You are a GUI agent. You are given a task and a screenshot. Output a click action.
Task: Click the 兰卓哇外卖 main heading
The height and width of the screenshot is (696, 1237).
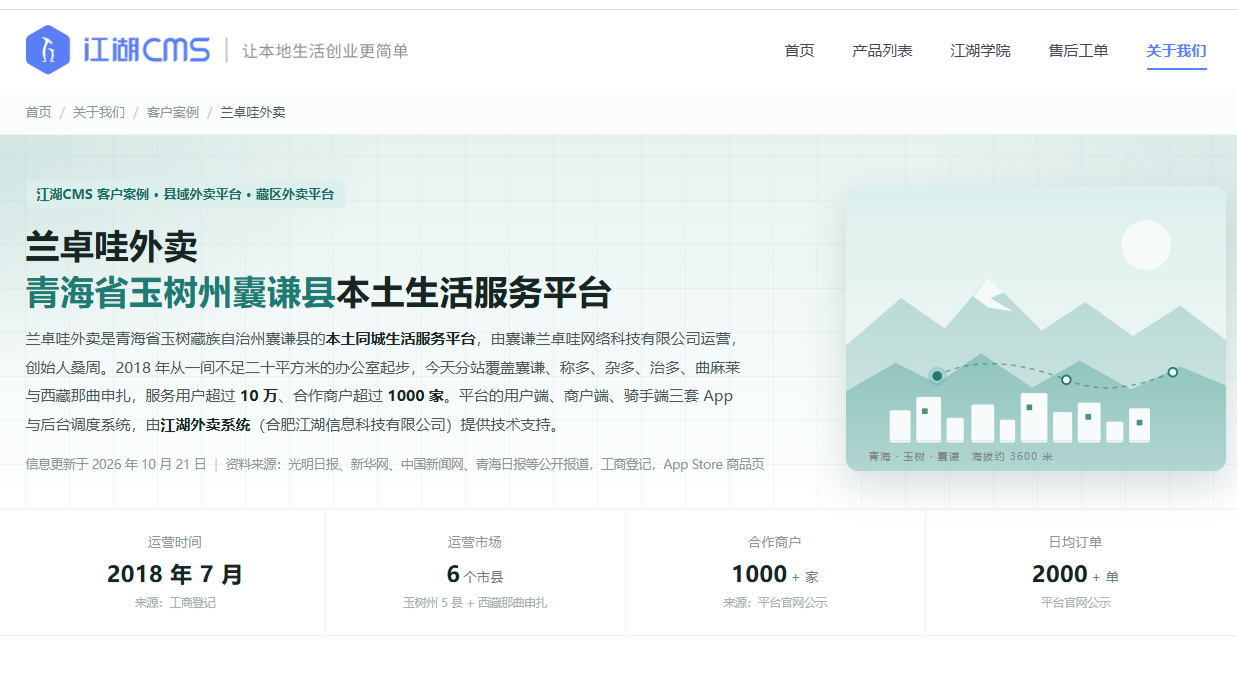112,246
